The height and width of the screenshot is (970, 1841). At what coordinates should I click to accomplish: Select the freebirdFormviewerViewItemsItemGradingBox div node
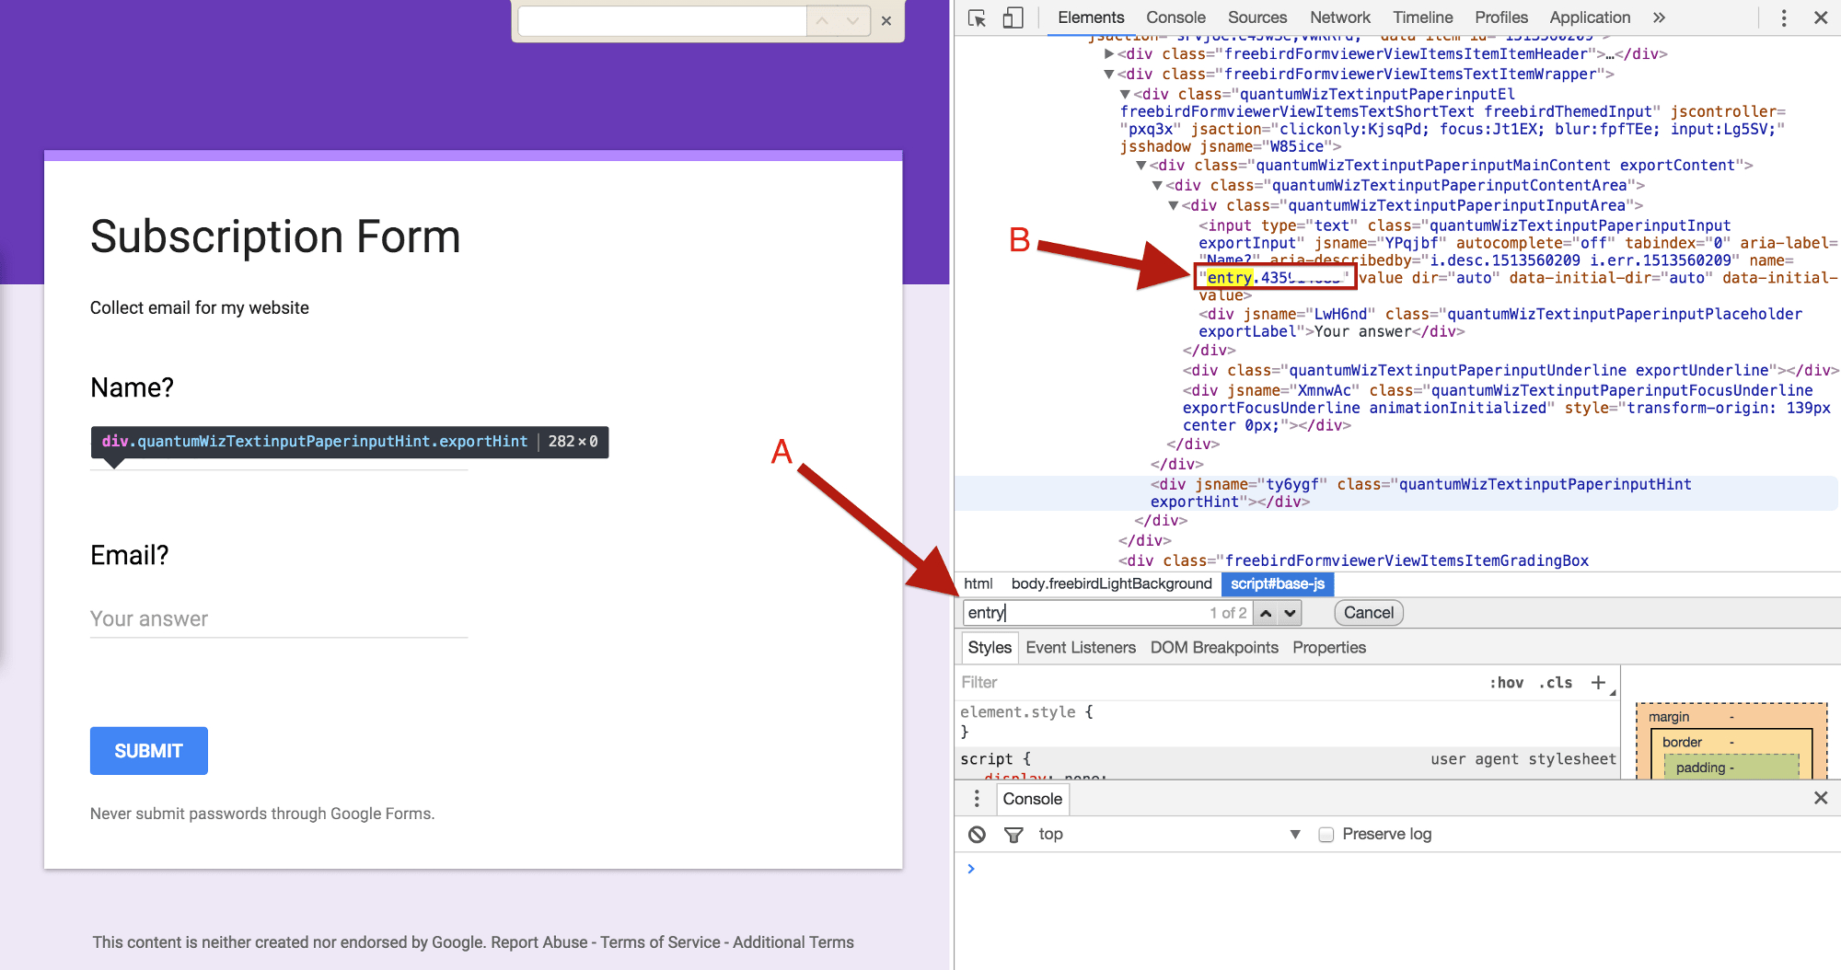pos(1353,561)
